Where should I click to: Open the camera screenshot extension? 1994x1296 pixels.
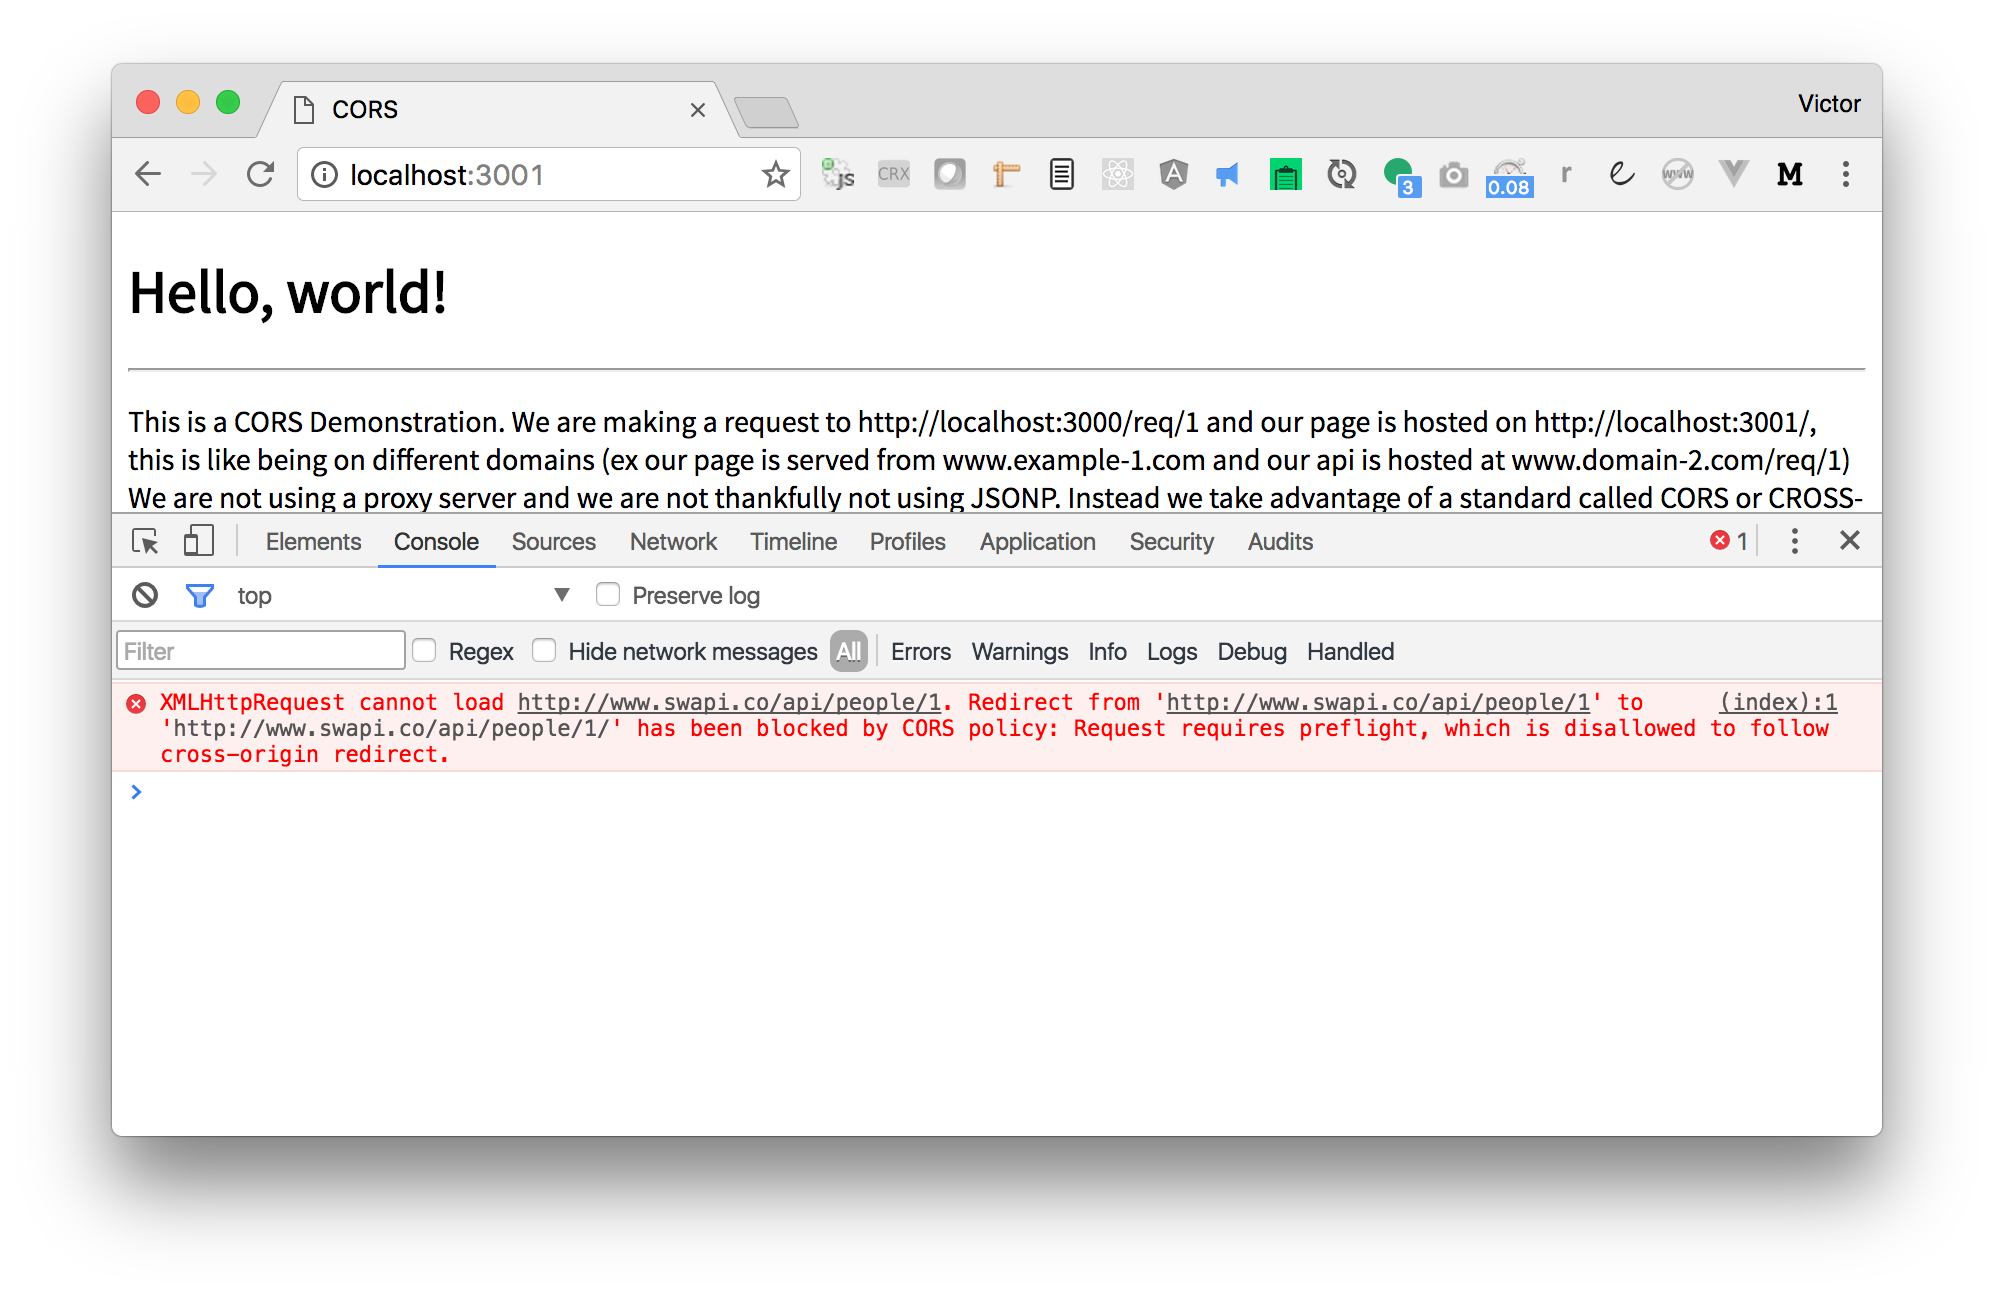1453,175
